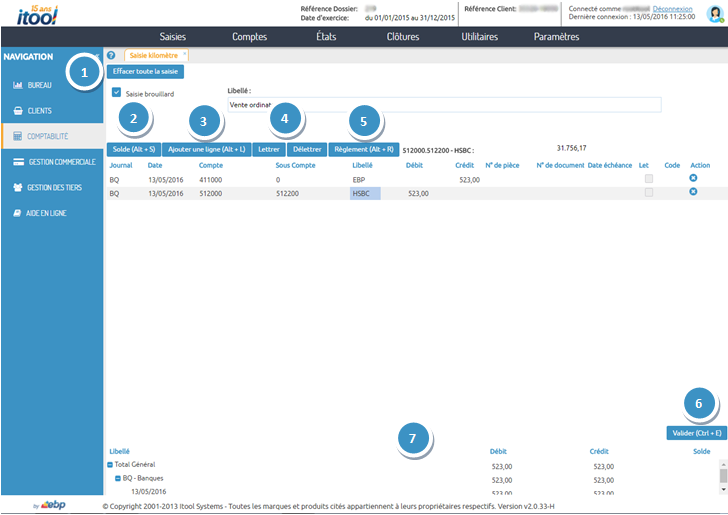The height and width of the screenshot is (515, 728).
Task: Open Bureau from the navigation sidebar
Action: pos(40,85)
